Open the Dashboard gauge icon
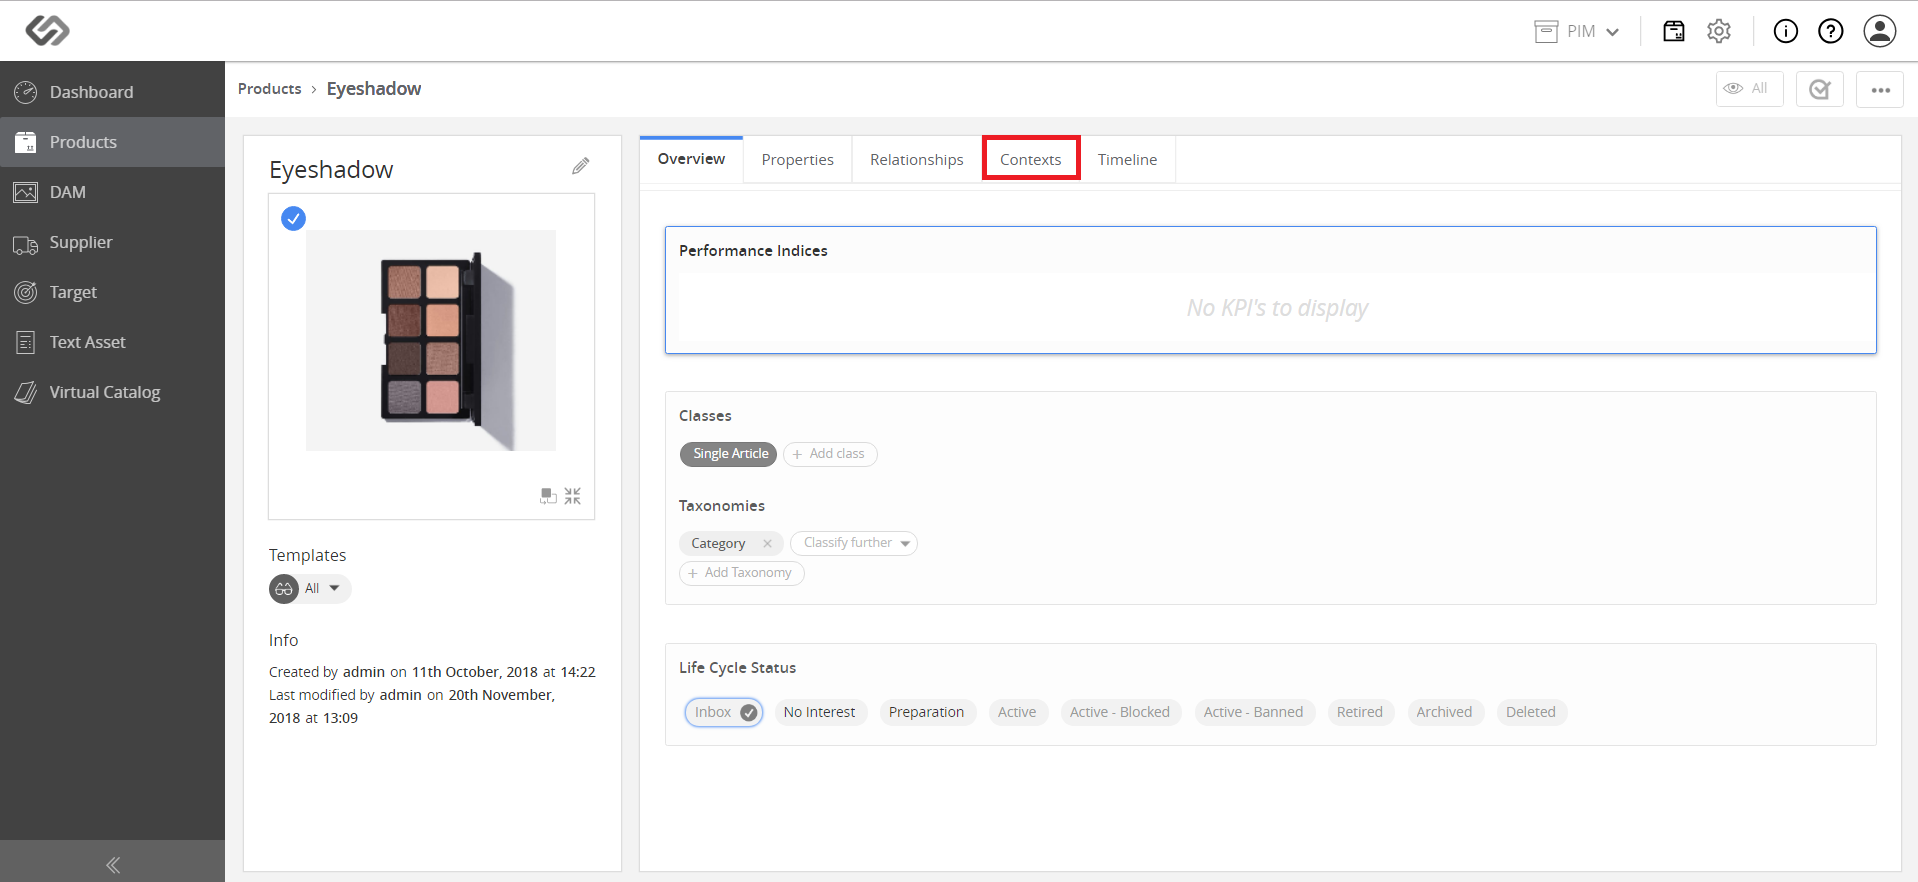Image resolution: width=1918 pixels, height=882 pixels. coord(26,92)
